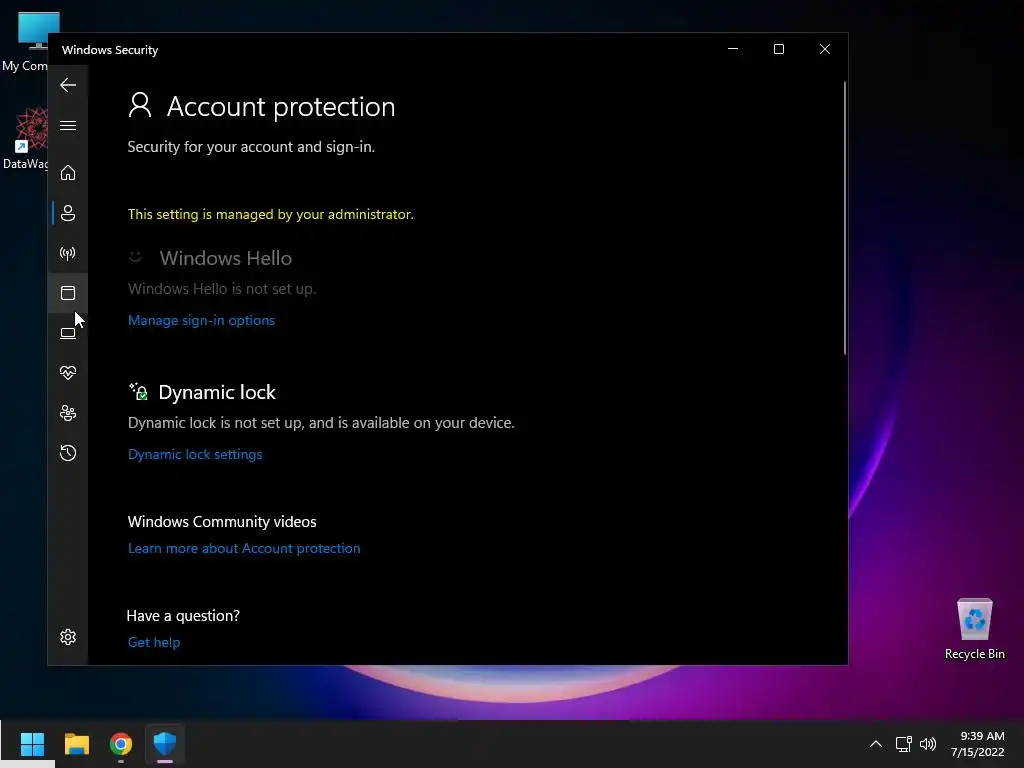Open Settings gear in Windows Security
Image resolution: width=1024 pixels, height=768 pixels.
pos(68,637)
